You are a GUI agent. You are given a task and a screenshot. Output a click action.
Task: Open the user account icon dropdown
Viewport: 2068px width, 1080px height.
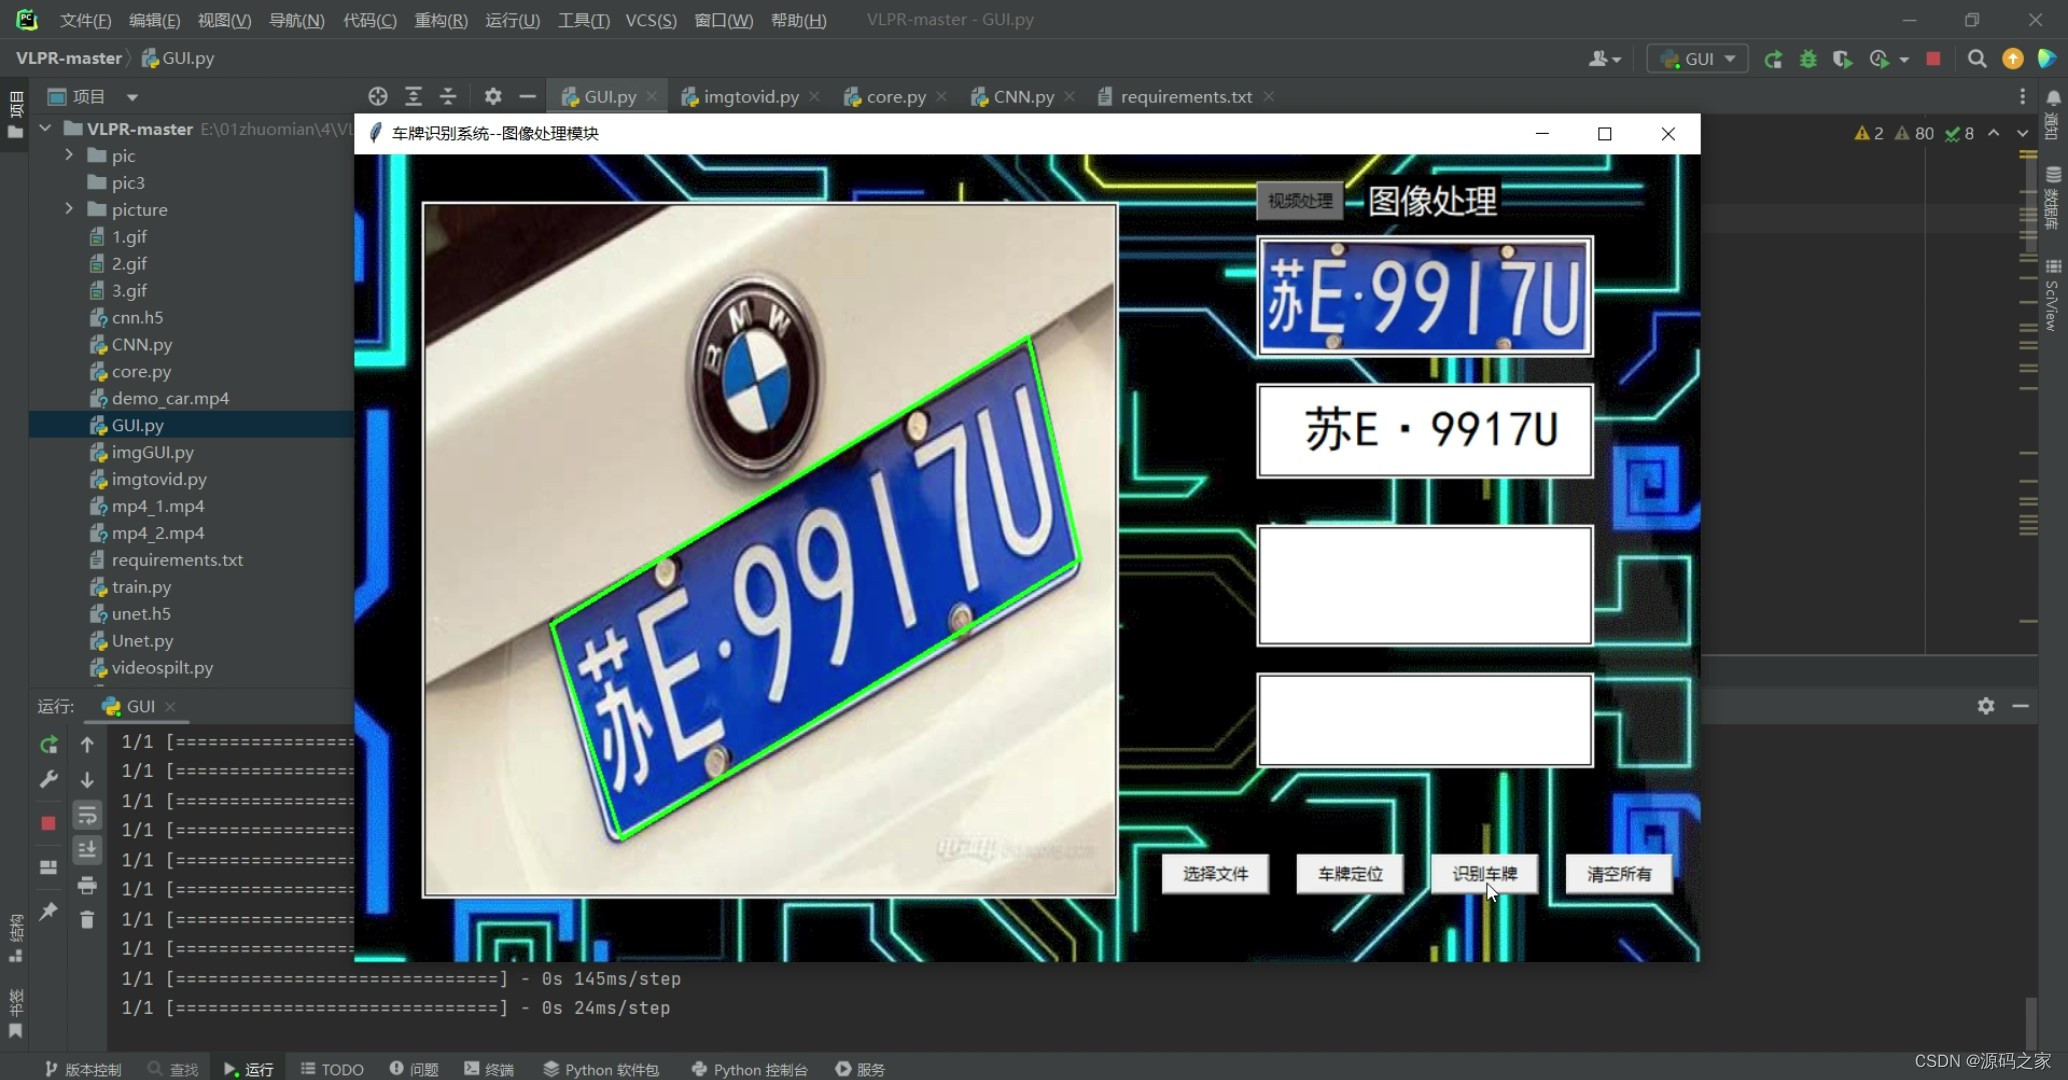[1604, 59]
